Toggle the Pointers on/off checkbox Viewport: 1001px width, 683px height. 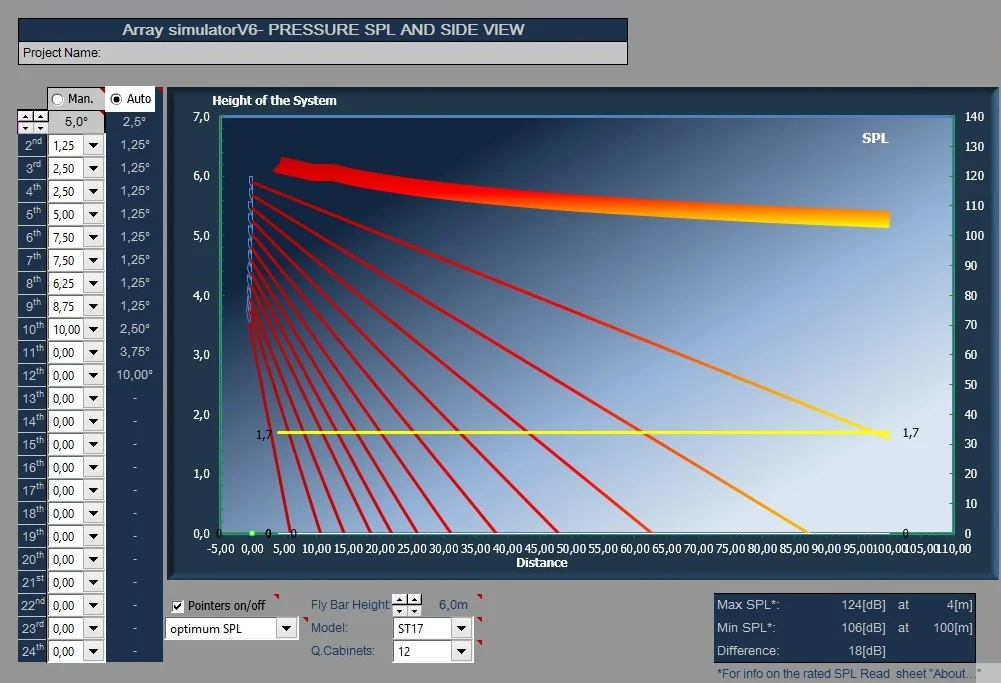(x=178, y=606)
